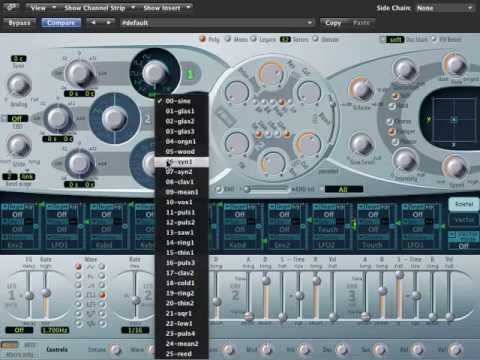The width and height of the screenshot is (480, 360).
Task: Toggle Unison mode
Action: point(315,39)
